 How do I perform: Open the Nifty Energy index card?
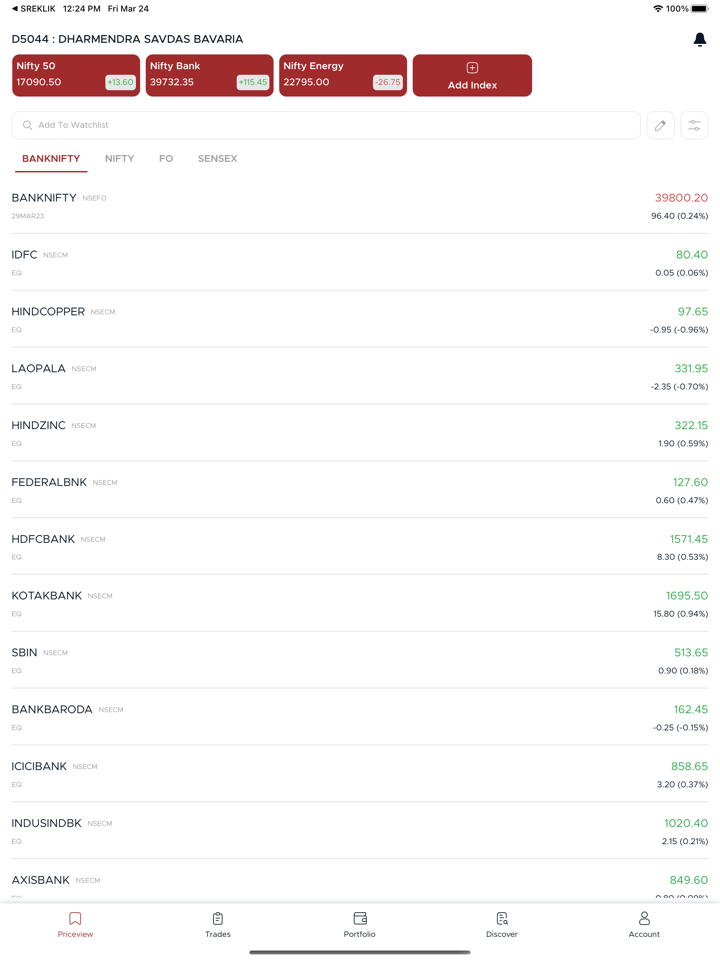click(343, 76)
